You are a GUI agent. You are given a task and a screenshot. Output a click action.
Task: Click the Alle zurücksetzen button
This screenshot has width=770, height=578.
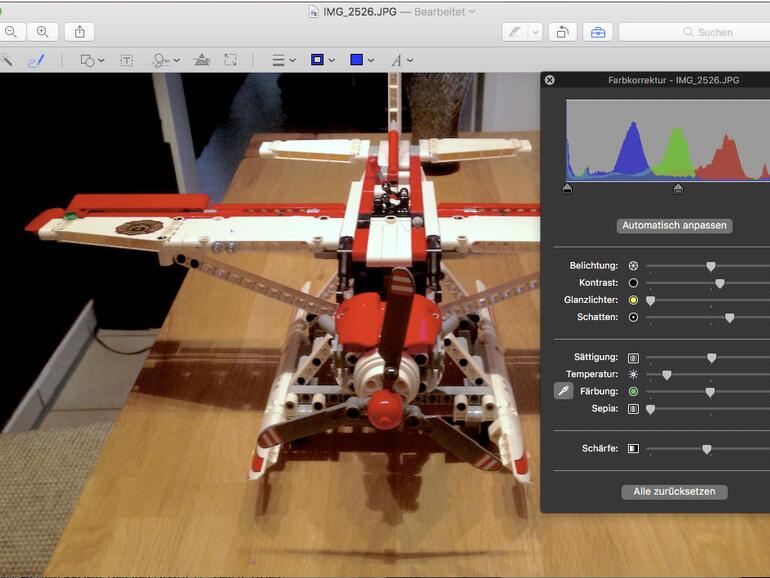tap(674, 492)
